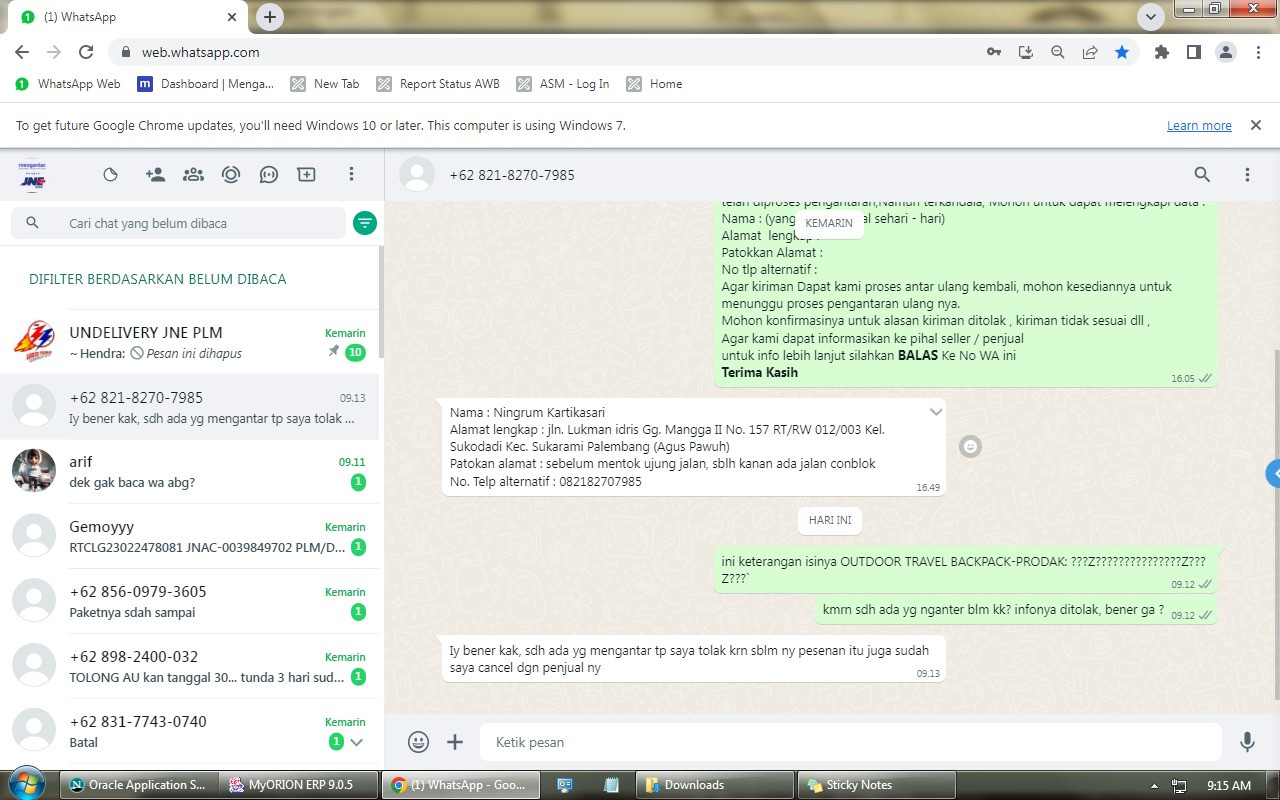
Task: Start a voice message with microphone
Action: pyautogui.click(x=1247, y=742)
